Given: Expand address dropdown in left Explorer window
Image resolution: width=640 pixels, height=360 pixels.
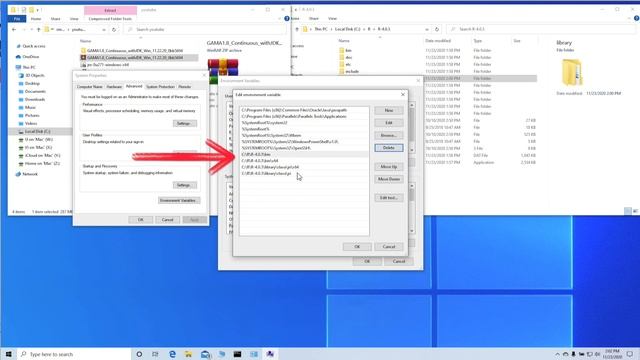Looking at the screenshot, I should tap(104, 29).
